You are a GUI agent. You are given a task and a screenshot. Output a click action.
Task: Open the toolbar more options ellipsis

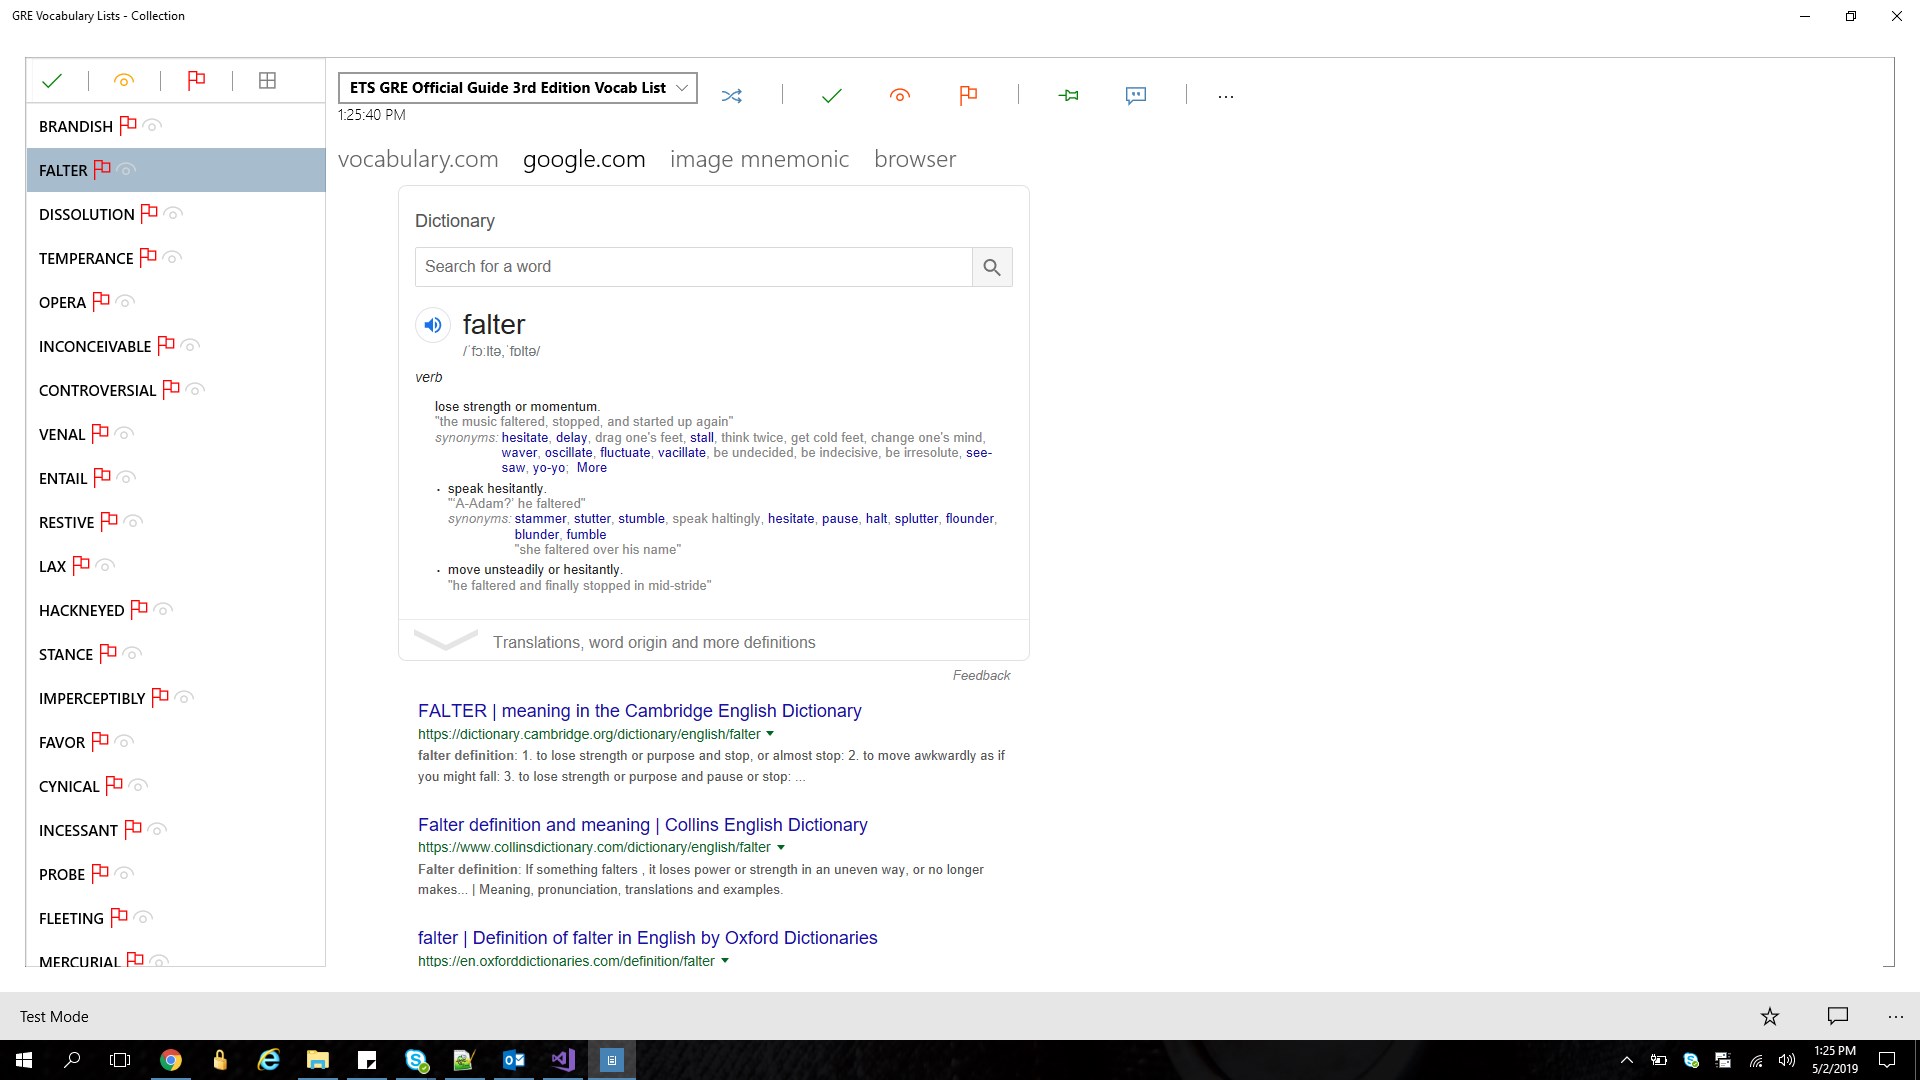1225,97
